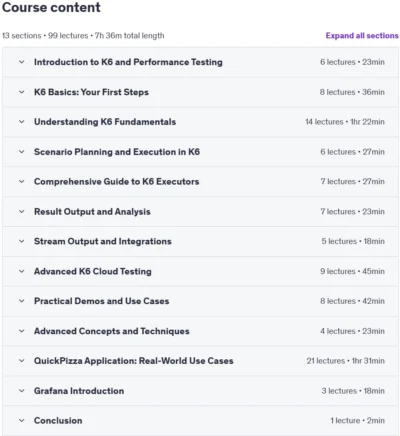Expand the Practical Demos and Use Cases chevron

tap(22, 301)
